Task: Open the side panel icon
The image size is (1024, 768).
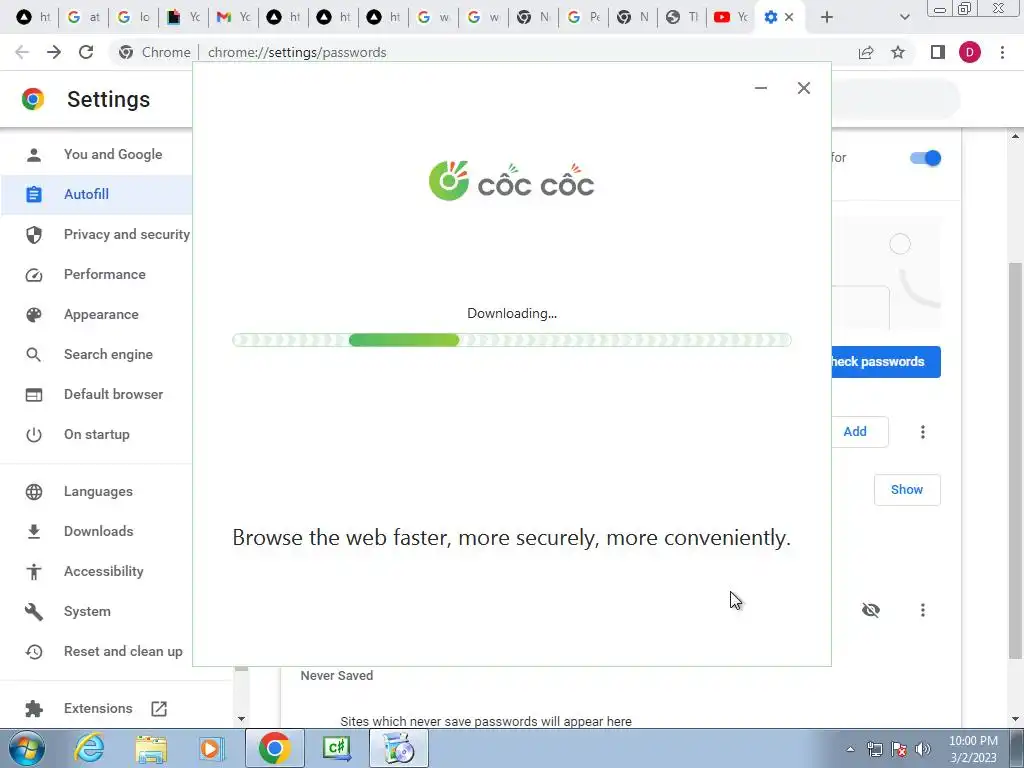Action: point(938,52)
